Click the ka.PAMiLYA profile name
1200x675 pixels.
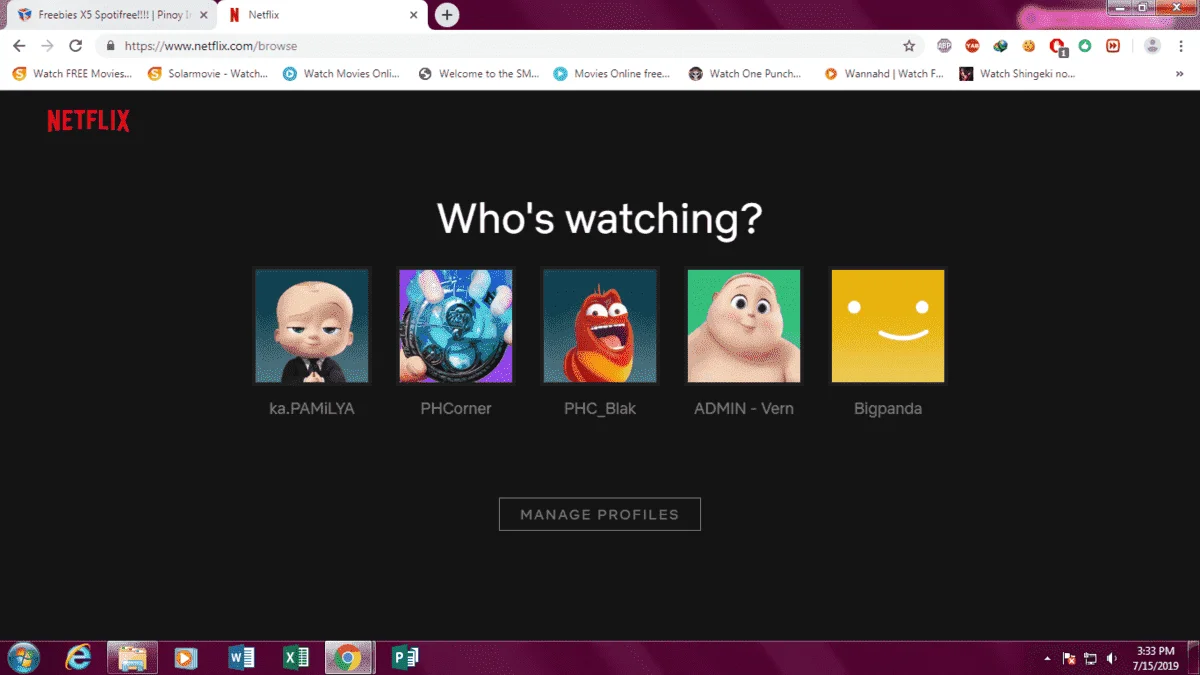[312, 409]
